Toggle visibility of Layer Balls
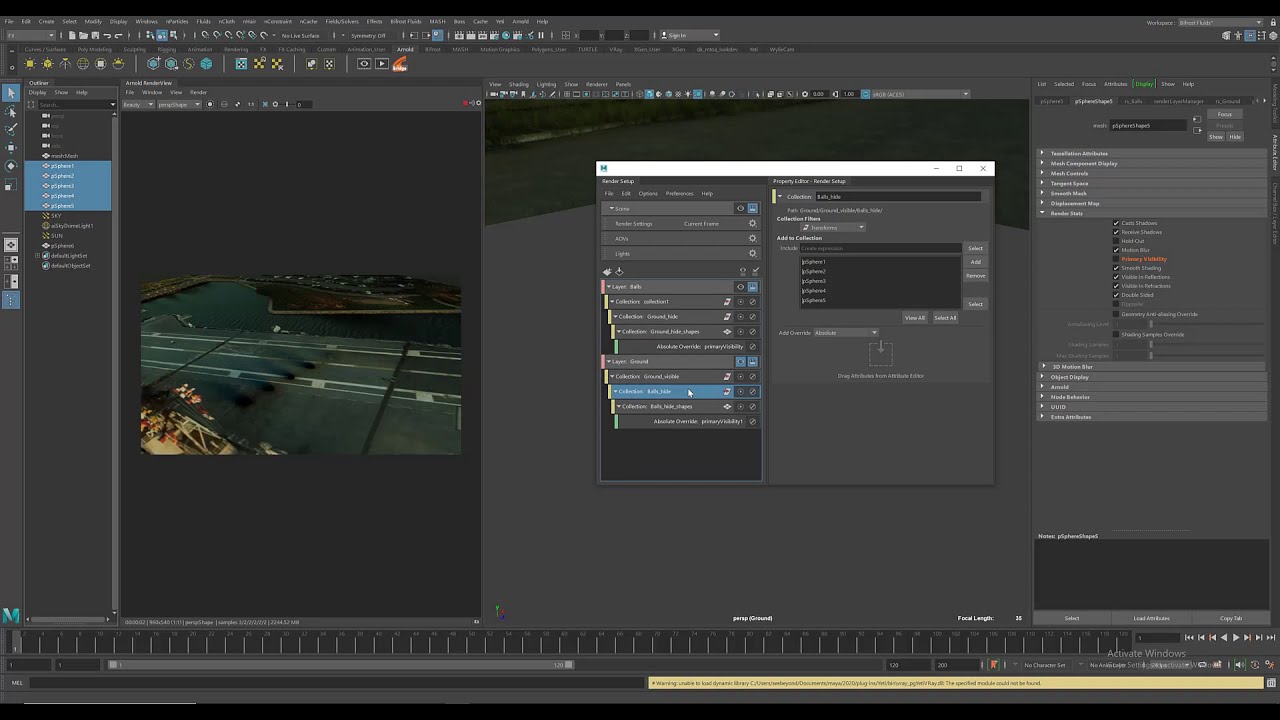 740,287
